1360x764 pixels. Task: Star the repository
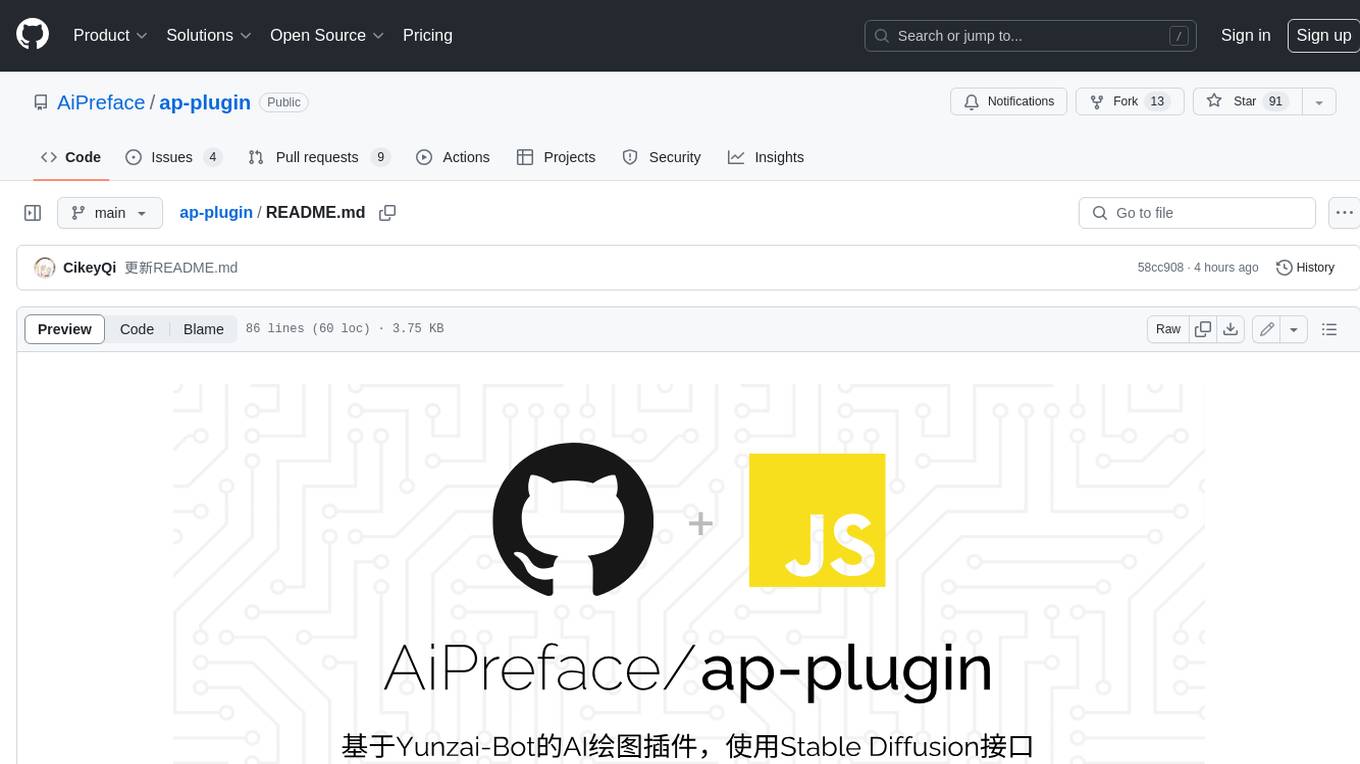1247,102
